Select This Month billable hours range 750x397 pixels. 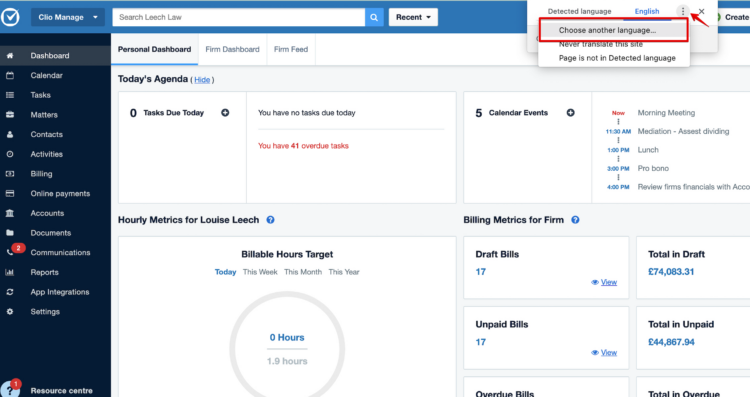303,272
